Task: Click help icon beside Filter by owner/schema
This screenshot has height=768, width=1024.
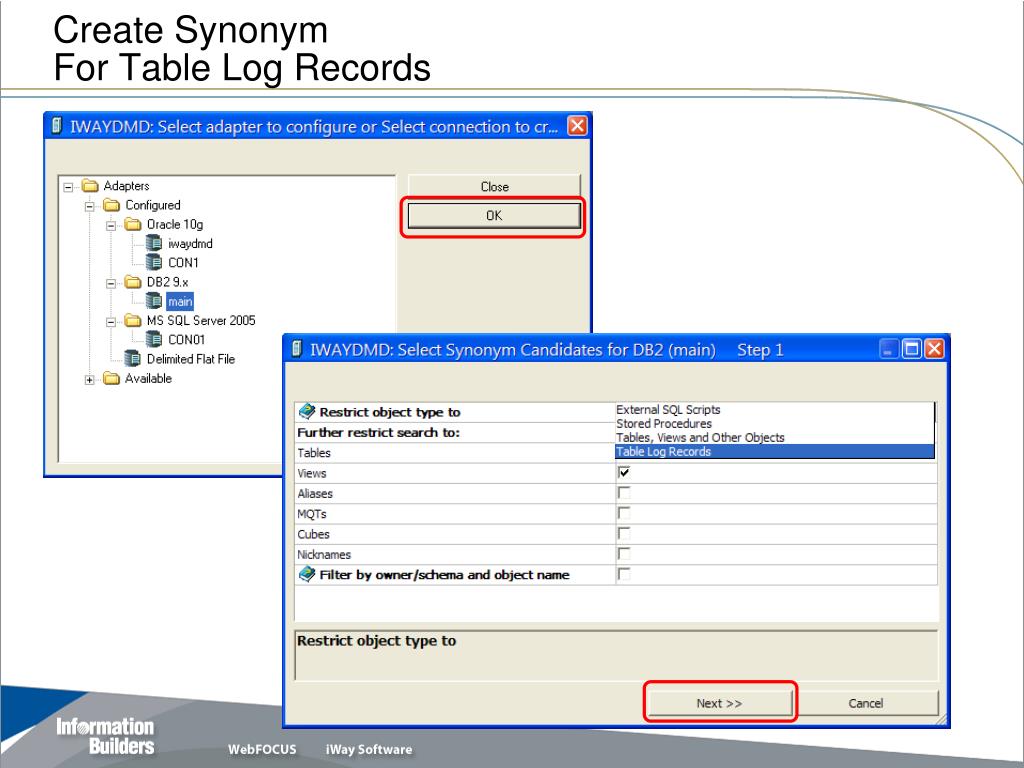Action: coord(306,574)
